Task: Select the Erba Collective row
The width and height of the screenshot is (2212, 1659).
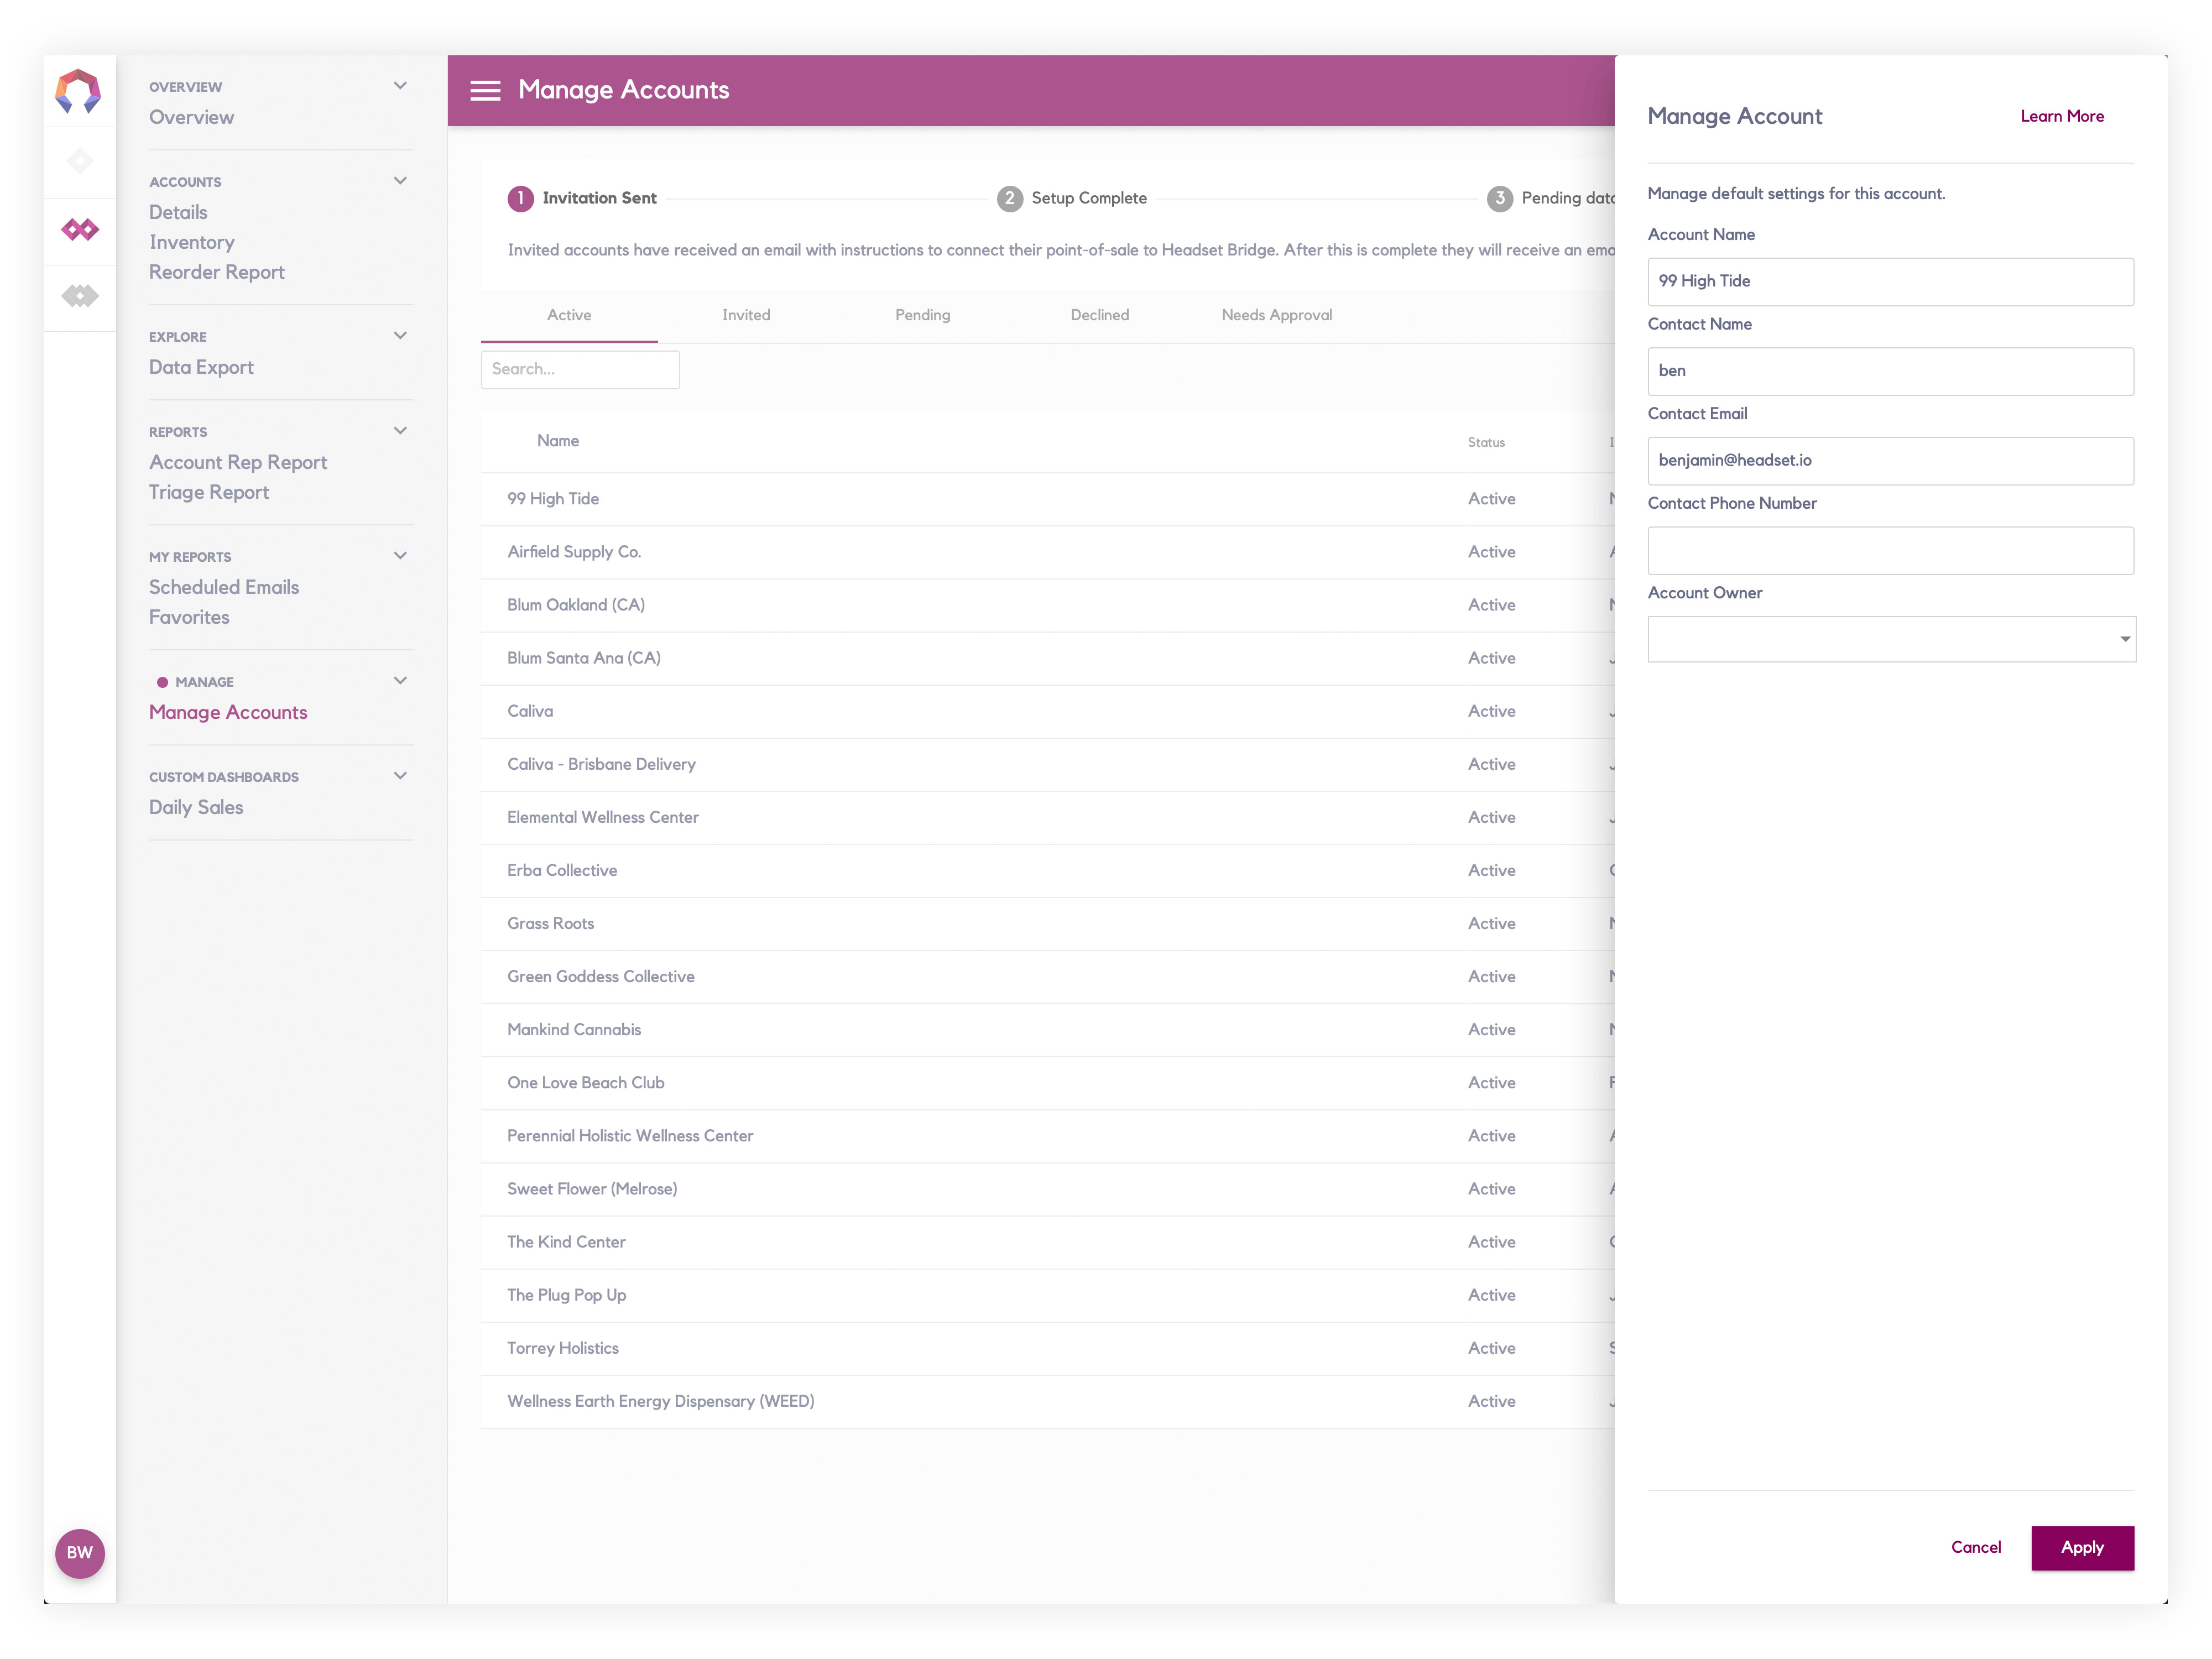Action: pyautogui.click(x=1047, y=870)
